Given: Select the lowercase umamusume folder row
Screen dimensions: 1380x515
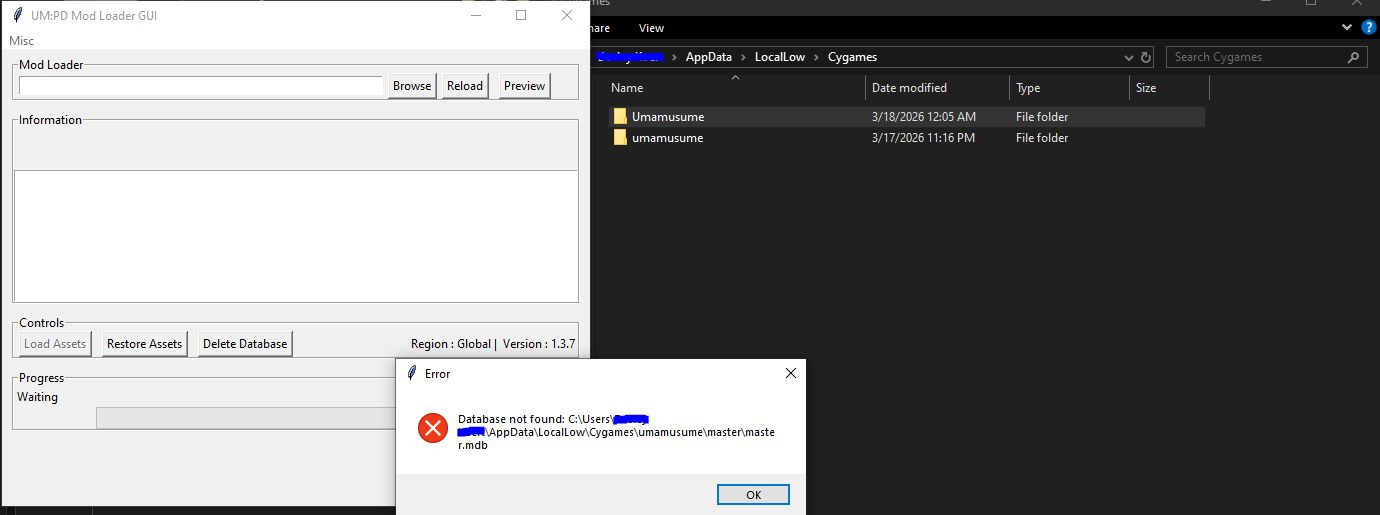Looking at the screenshot, I should pyautogui.click(x=906, y=138).
